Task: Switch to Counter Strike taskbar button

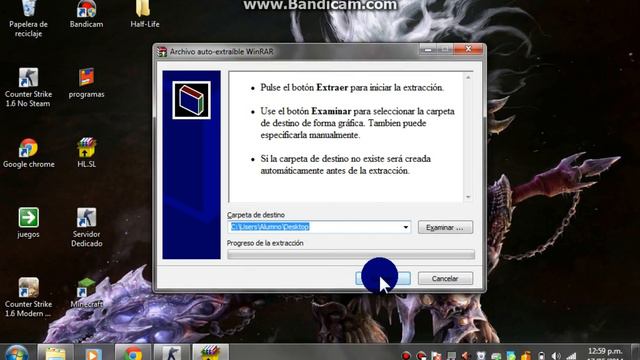Action: click(171, 353)
